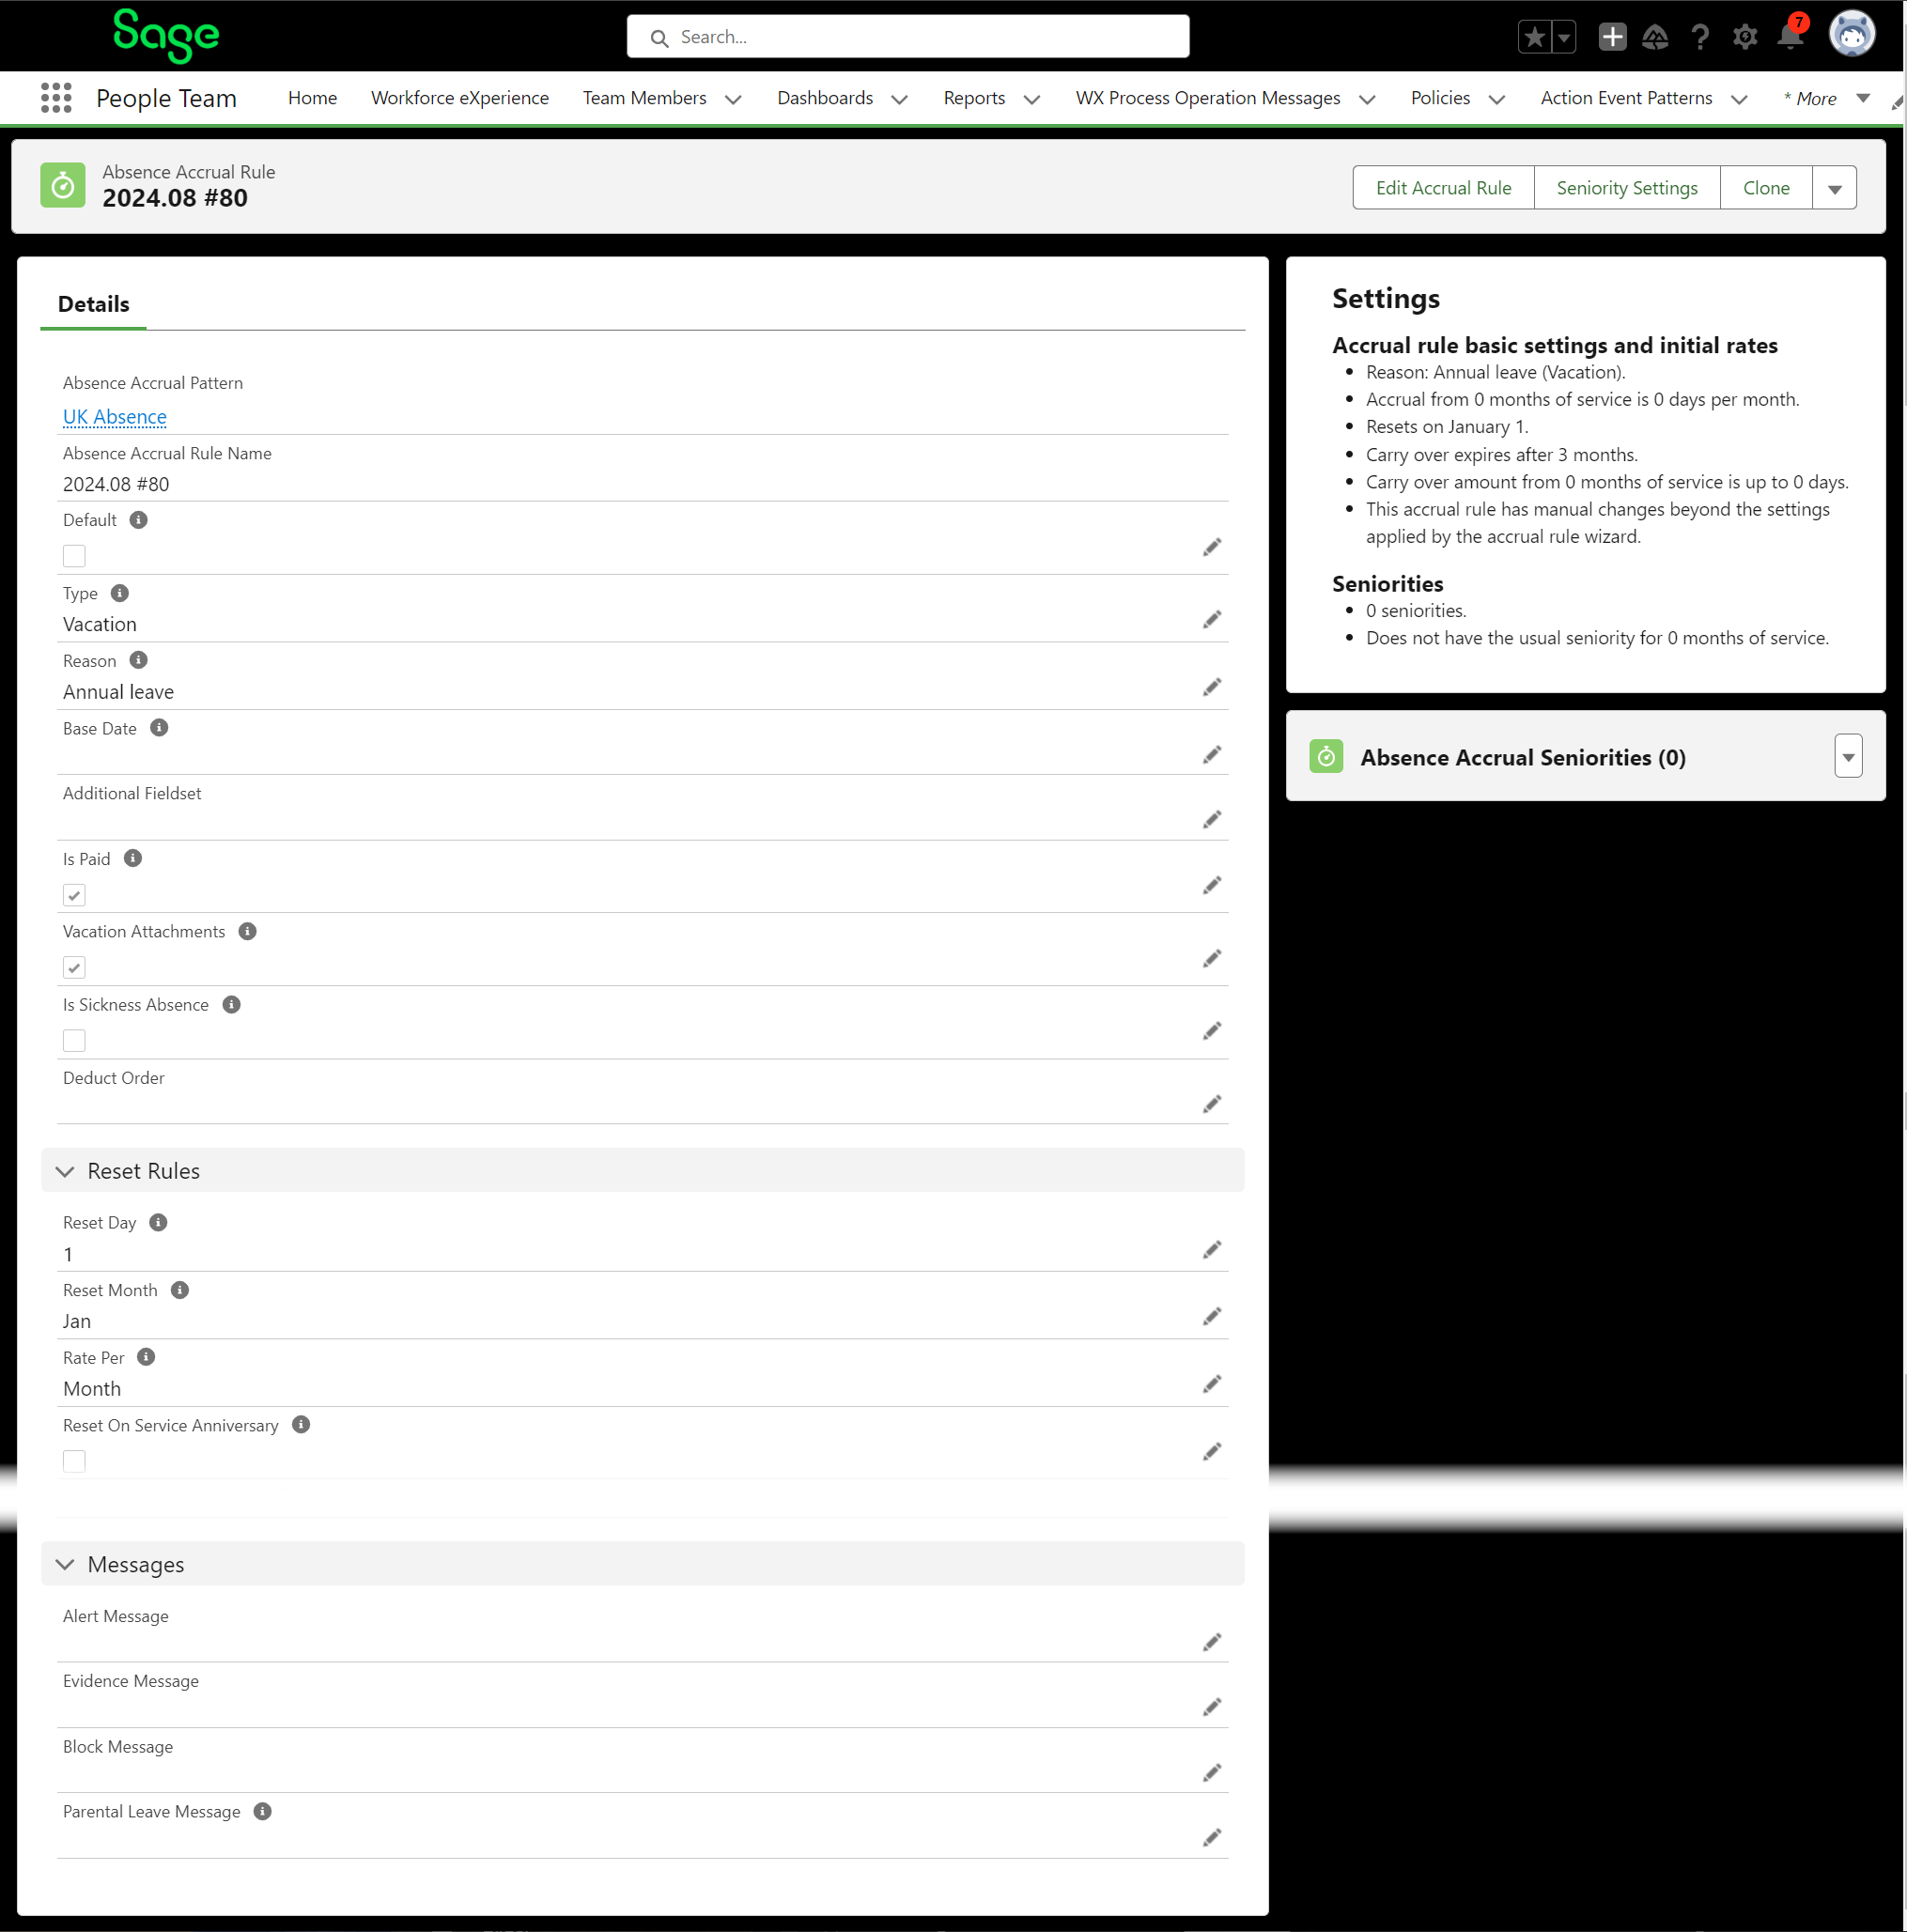
Task: Click the pencil icon to edit Reason
Action: pyautogui.click(x=1211, y=687)
